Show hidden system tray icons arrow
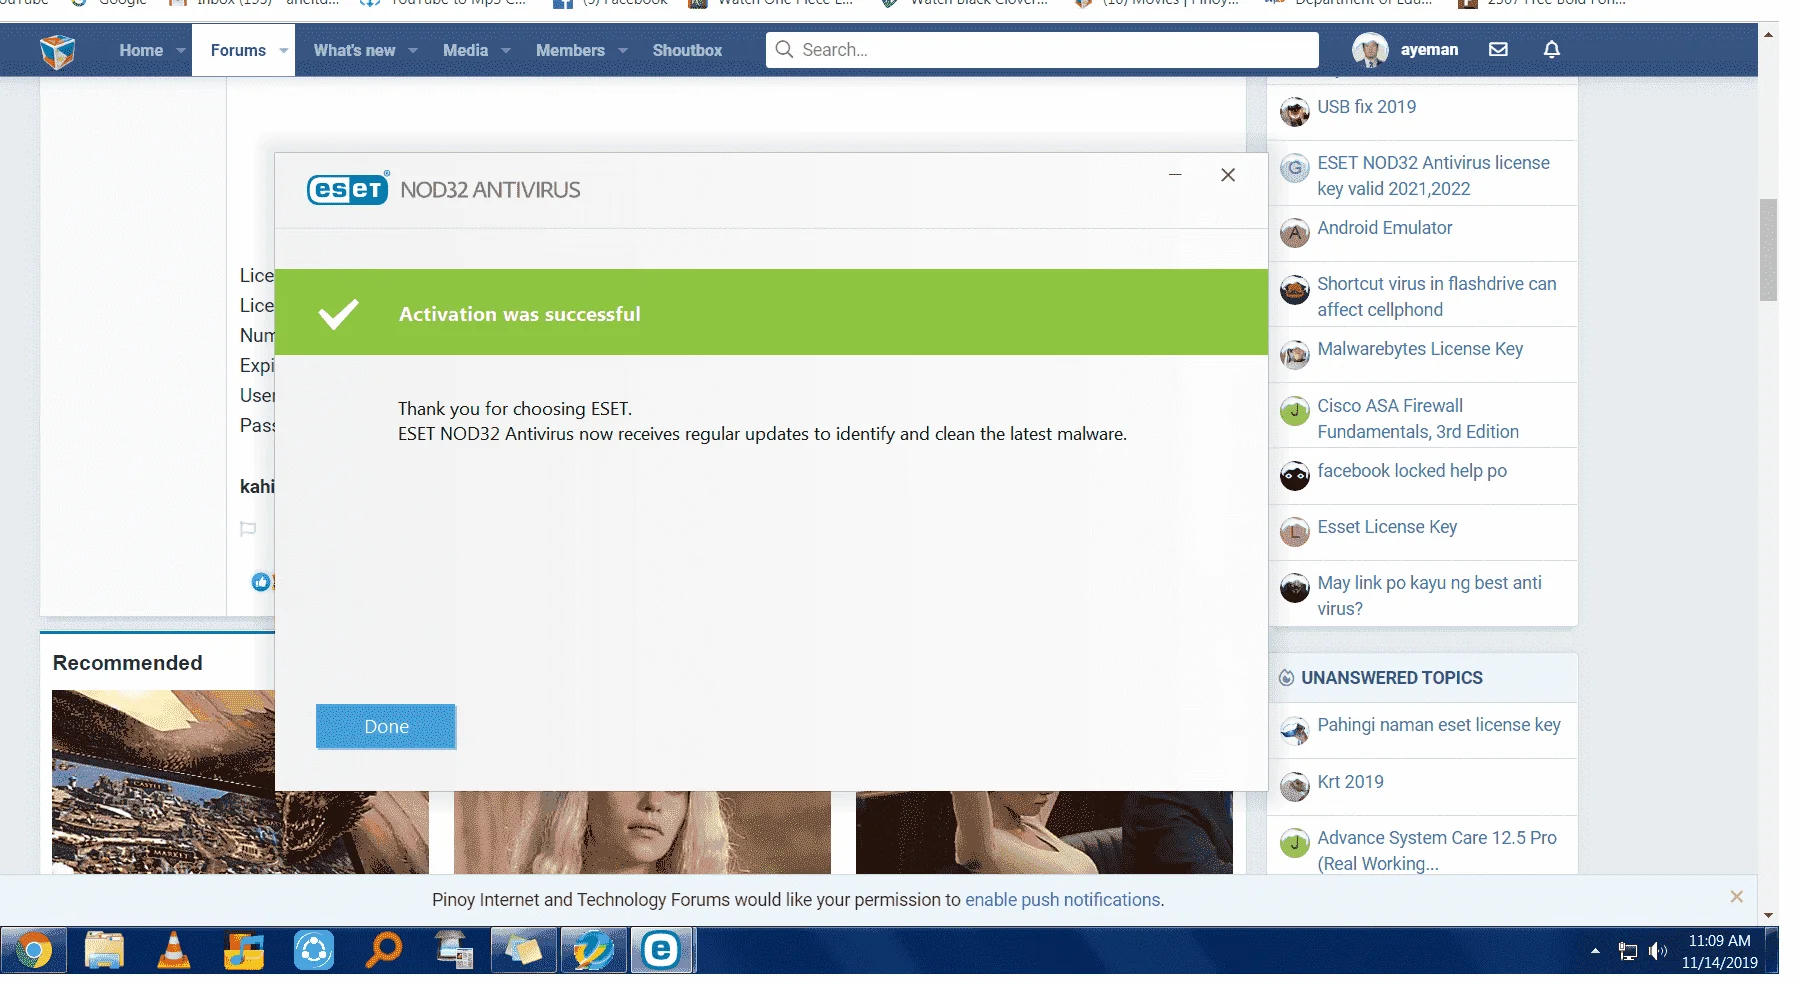 tap(1595, 951)
